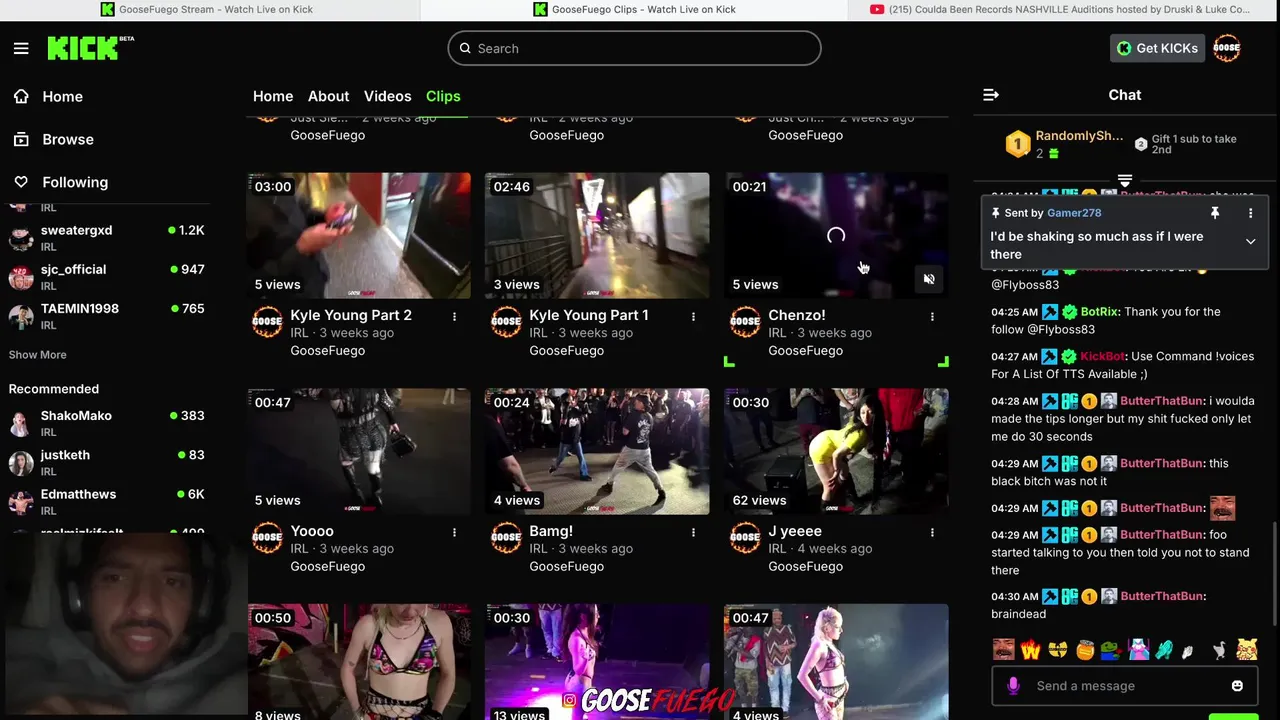Open options menu for the J yeeee clip
The height and width of the screenshot is (720, 1280).
click(932, 532)
